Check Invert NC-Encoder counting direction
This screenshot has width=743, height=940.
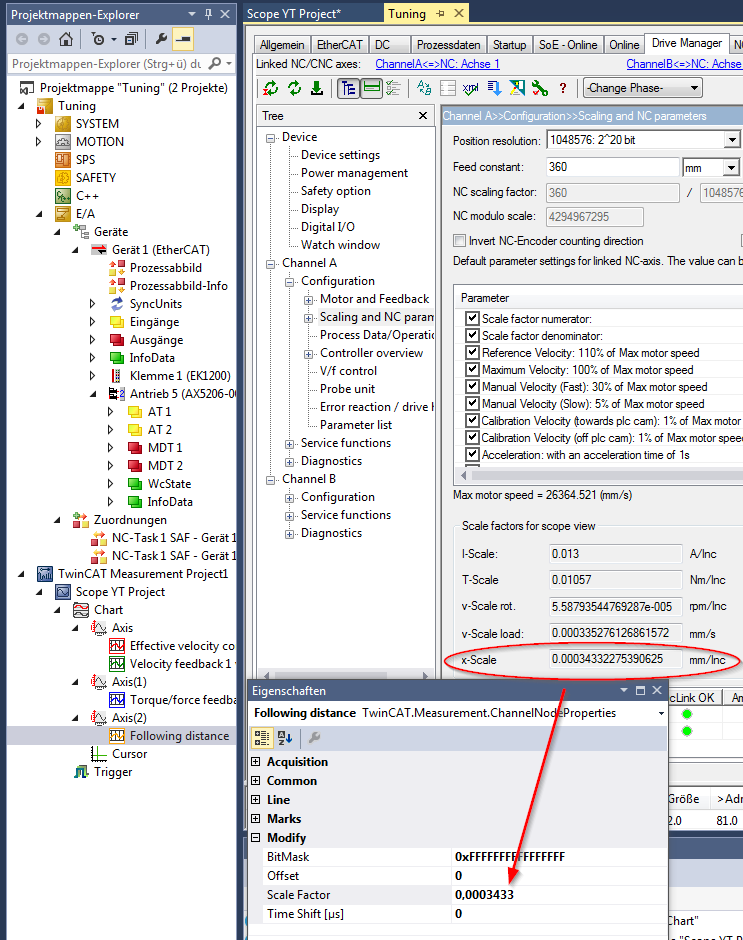coord(460,241)
